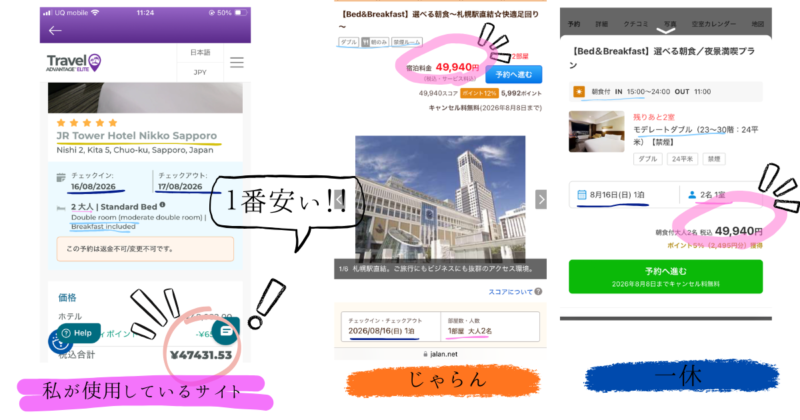This screenshot has width=800, height=420.
Task: Open the hamburger menu in Travel Advantage
Action: pos(236,63)
